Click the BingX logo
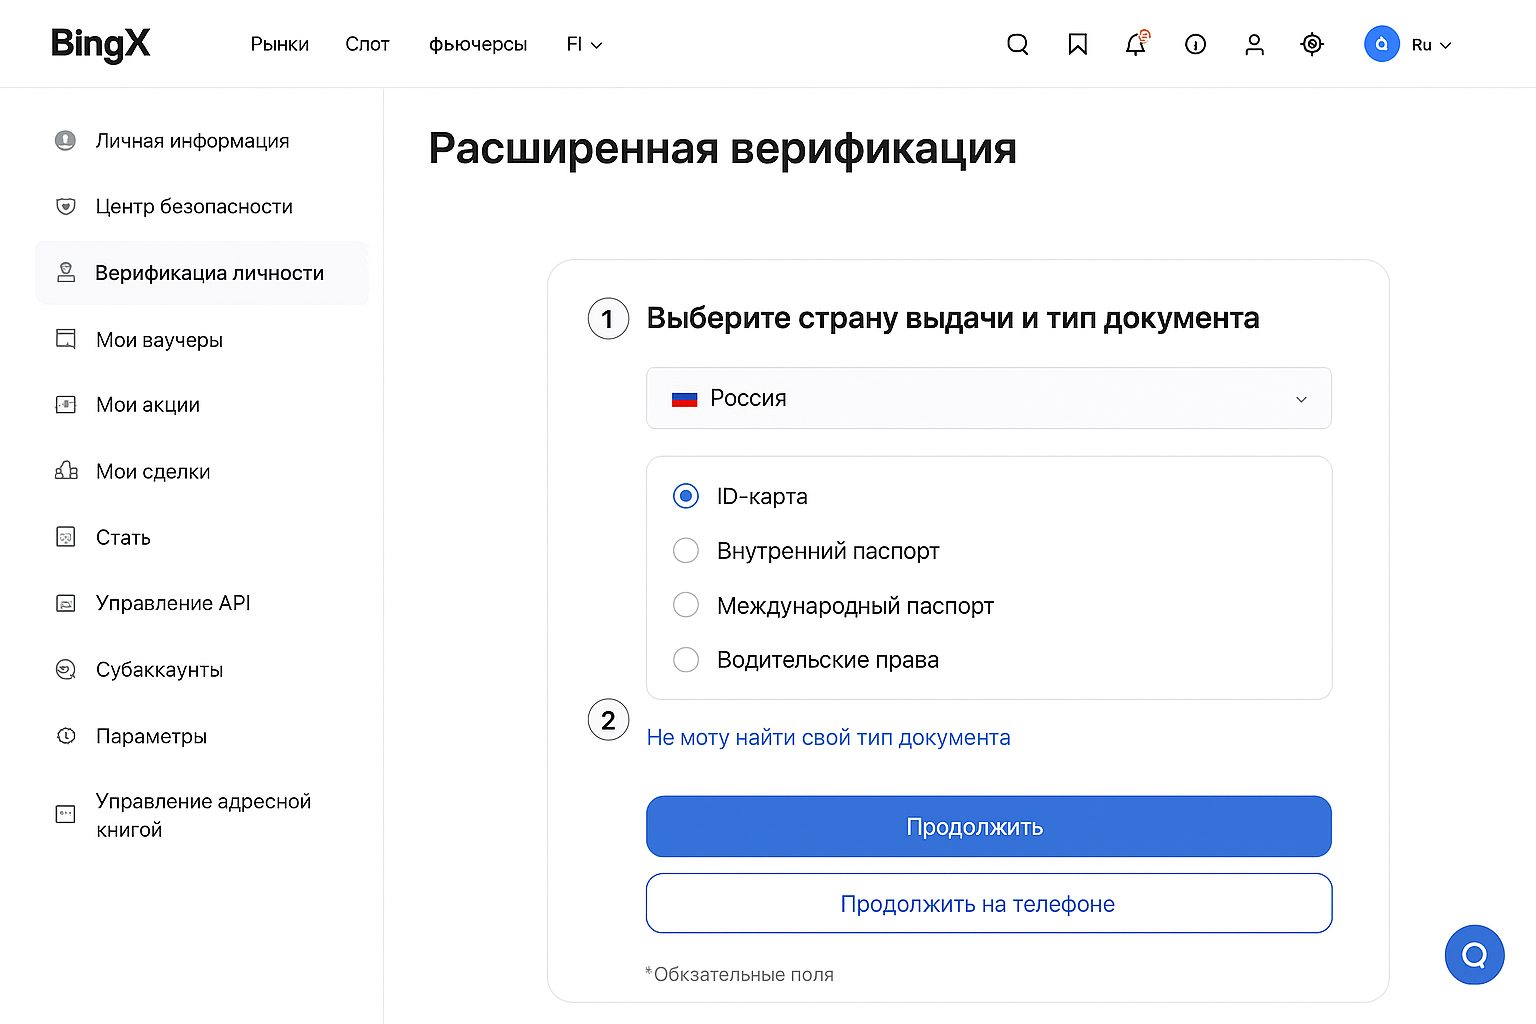Image resolution: width=1536 pixels, height=1024 pixels. pyautogui.click(x=100, y=44)
